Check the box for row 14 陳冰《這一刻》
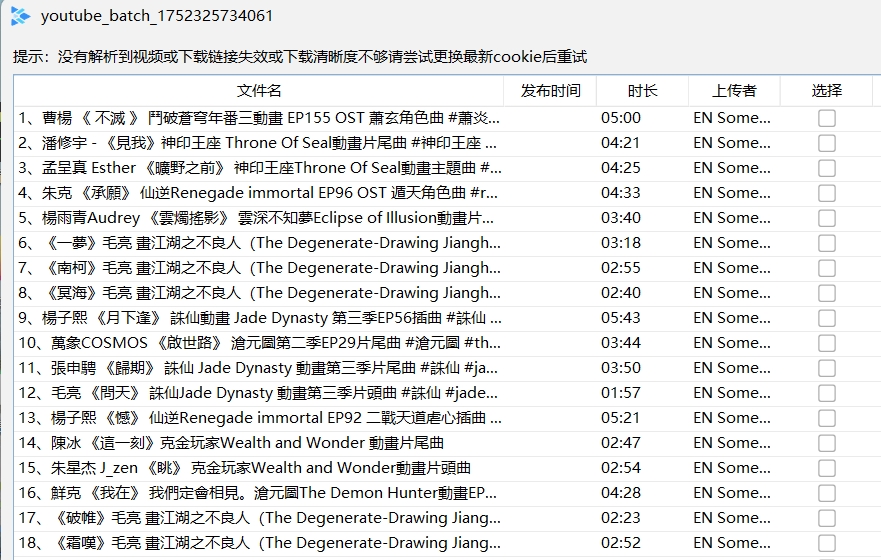Viewport: 881px width, 560px height. pos(826,443)
